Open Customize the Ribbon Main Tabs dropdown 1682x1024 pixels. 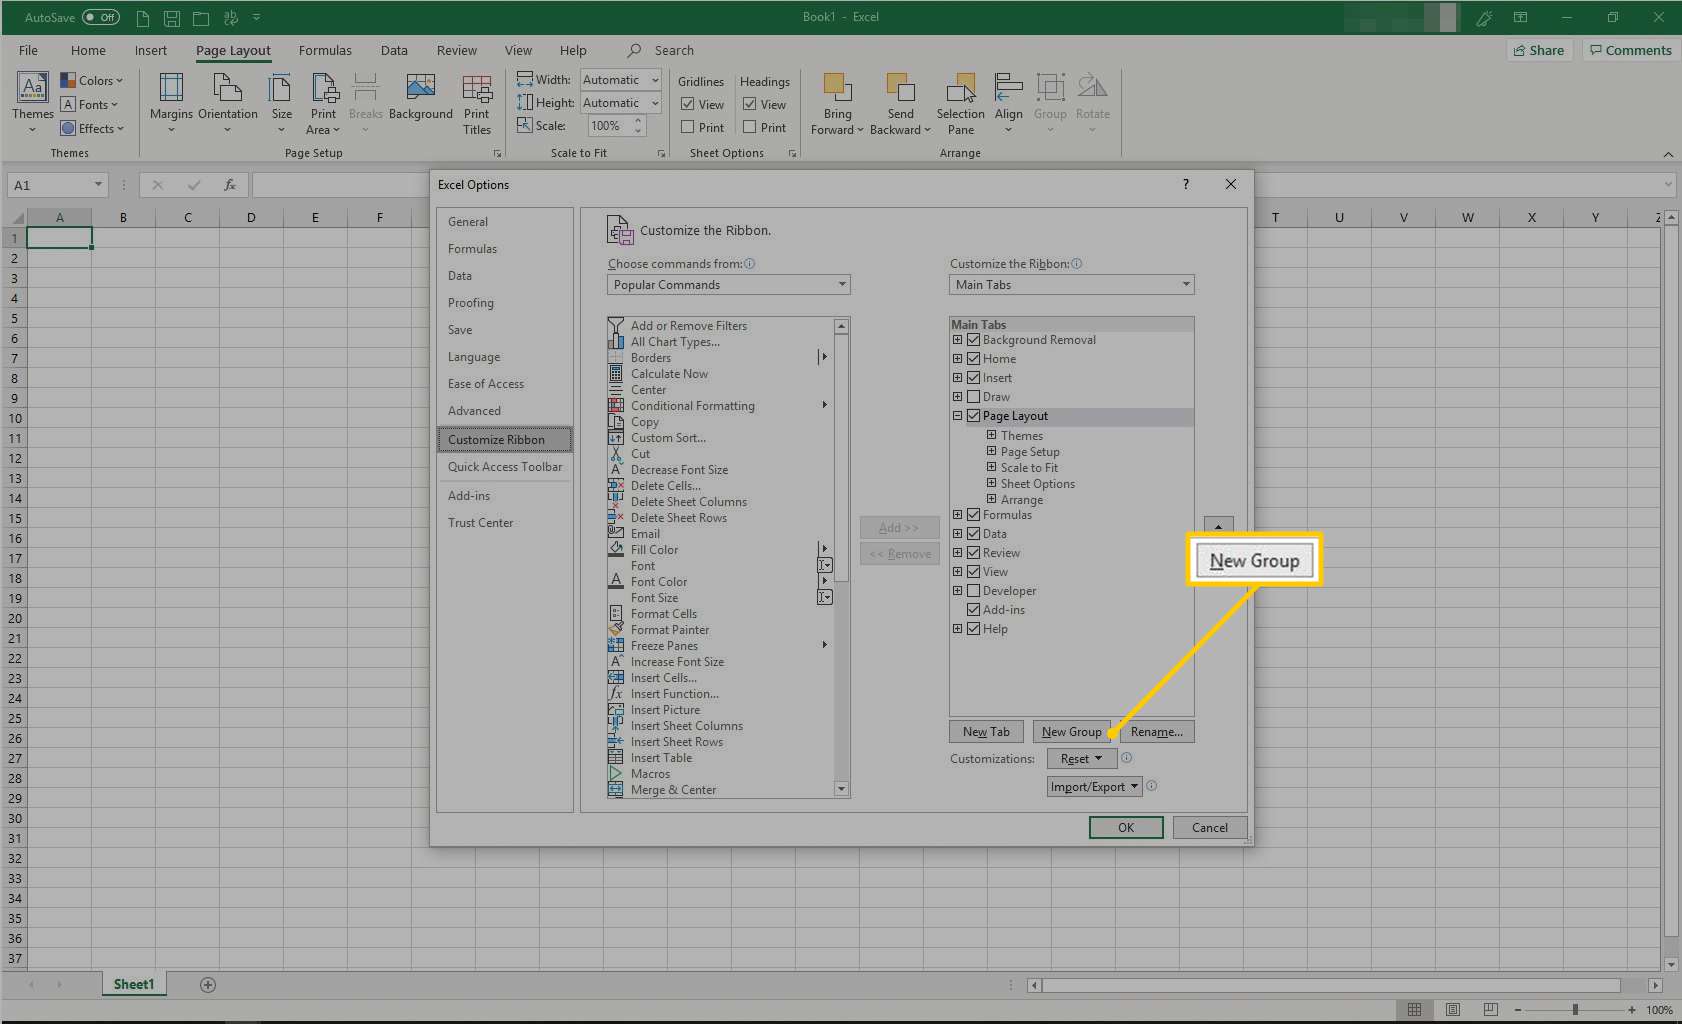point(1071,285)
